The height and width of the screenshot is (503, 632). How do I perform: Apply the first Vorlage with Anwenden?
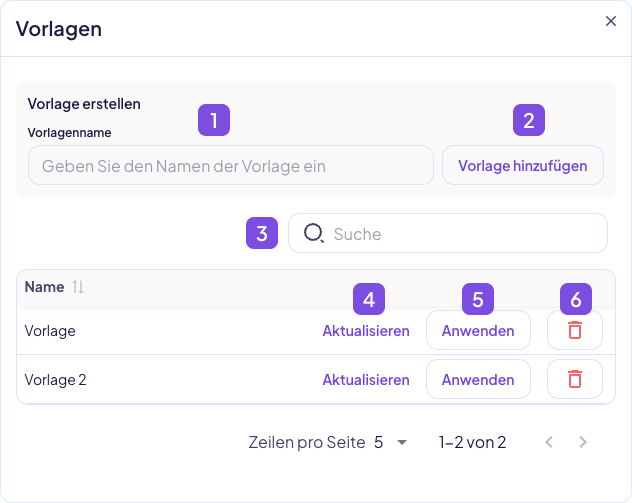click(x=478, y=331)
